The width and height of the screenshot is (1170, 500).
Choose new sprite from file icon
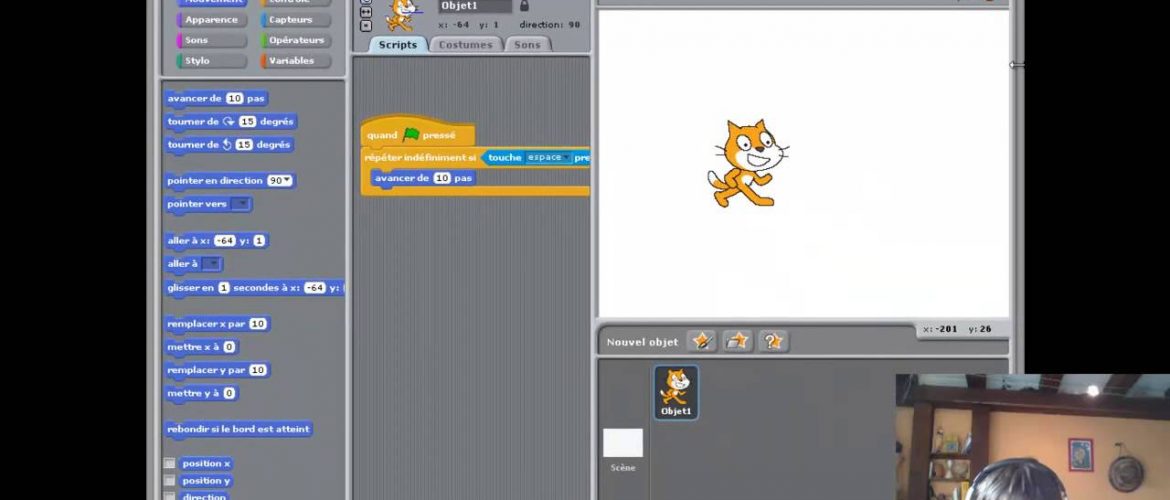737,341
